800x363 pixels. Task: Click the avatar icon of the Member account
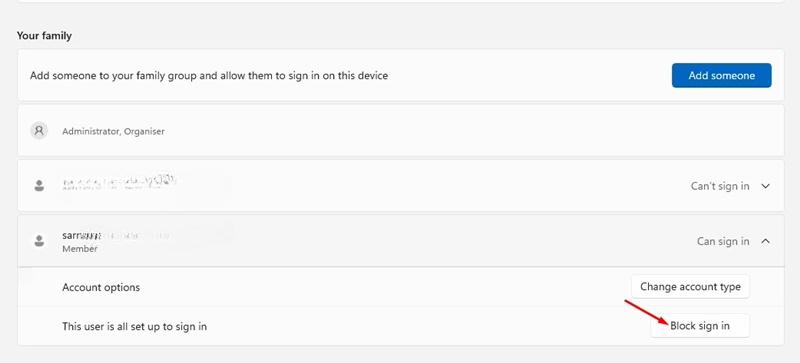pyautogui.click(x=39, y=241)
